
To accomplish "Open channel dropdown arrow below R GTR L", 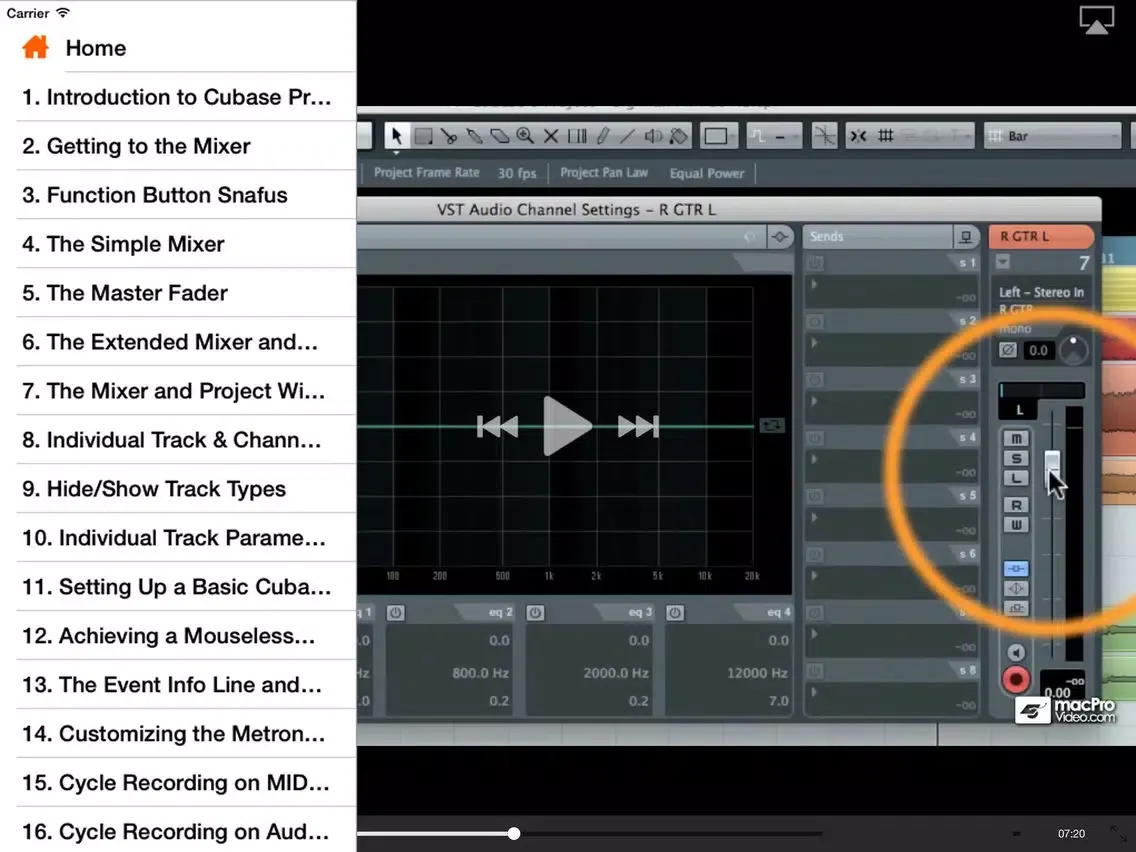I will click(x=1003, y=262).
